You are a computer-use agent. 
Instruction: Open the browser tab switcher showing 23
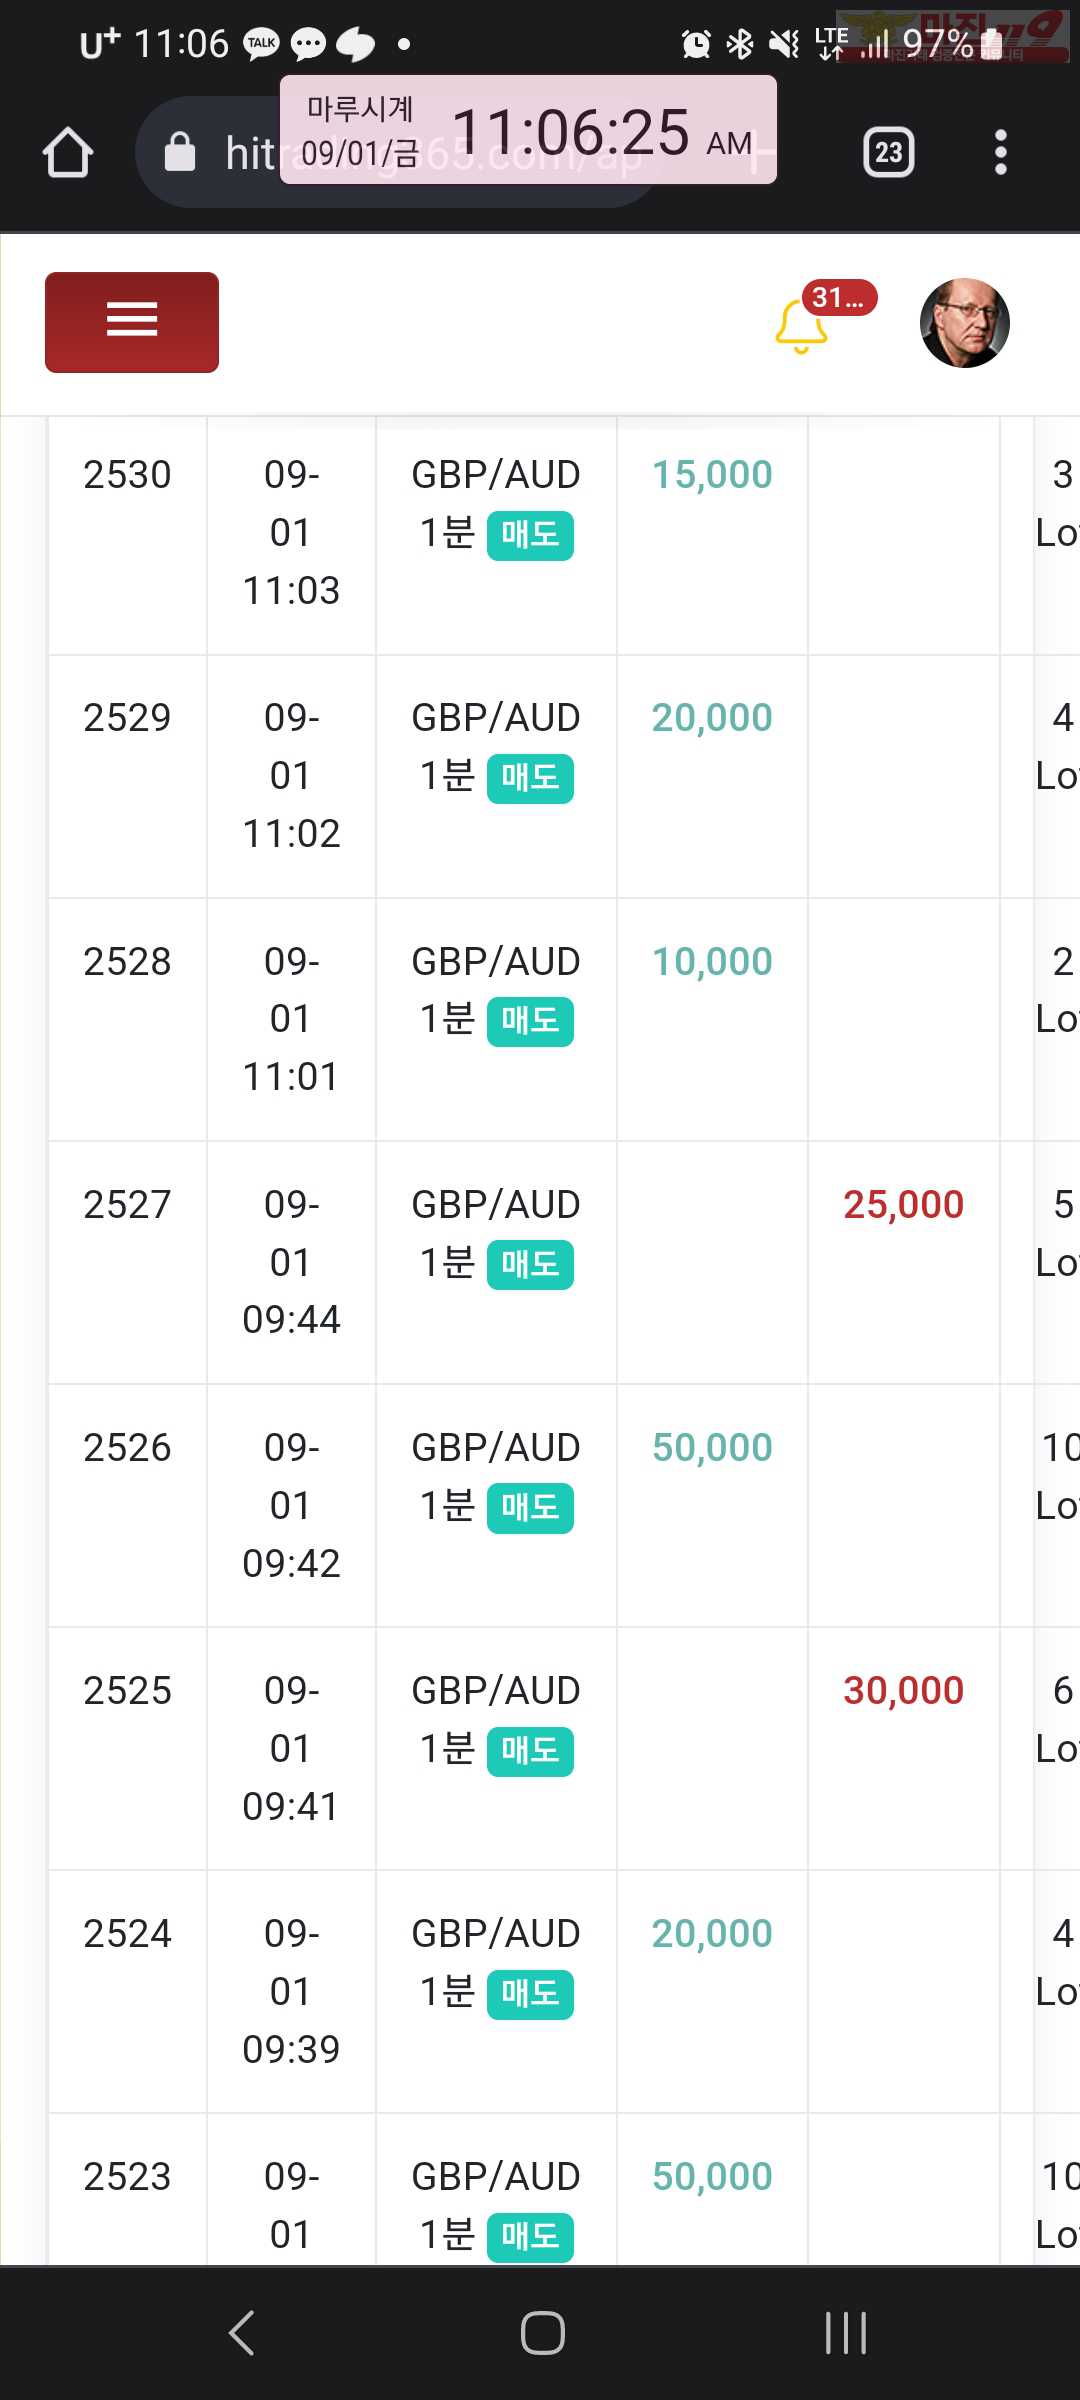(888, 152)
